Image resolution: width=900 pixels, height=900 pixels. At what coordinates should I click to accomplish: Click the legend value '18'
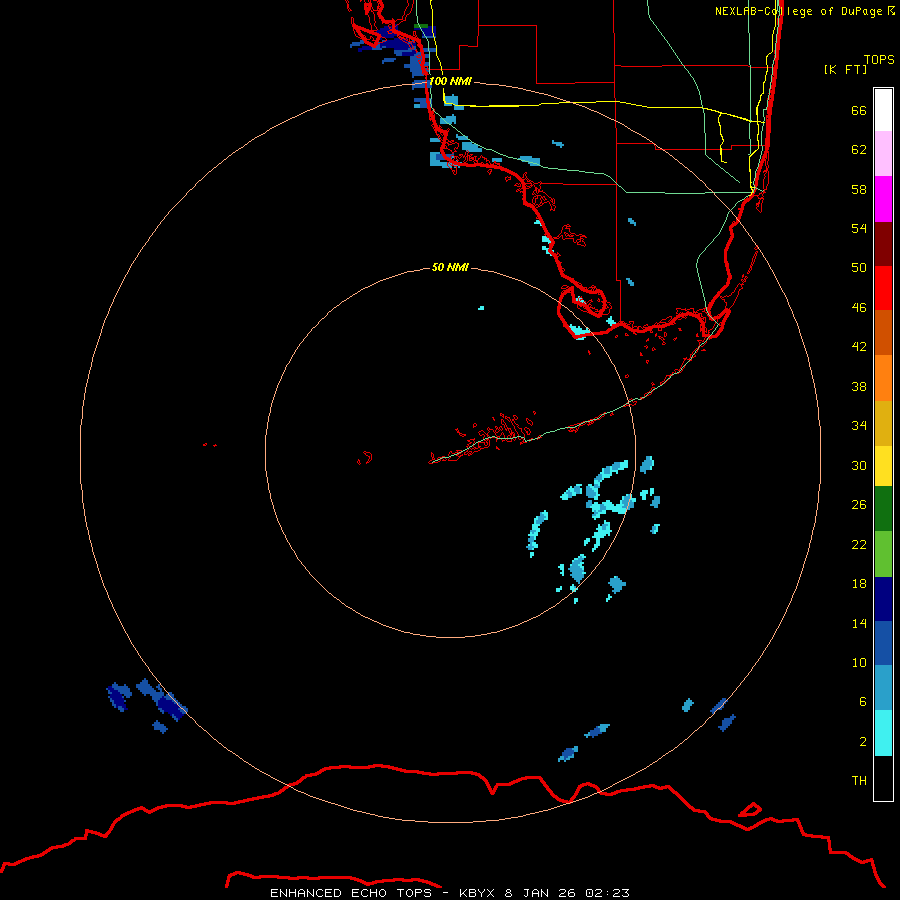click(x=859, y=584)
